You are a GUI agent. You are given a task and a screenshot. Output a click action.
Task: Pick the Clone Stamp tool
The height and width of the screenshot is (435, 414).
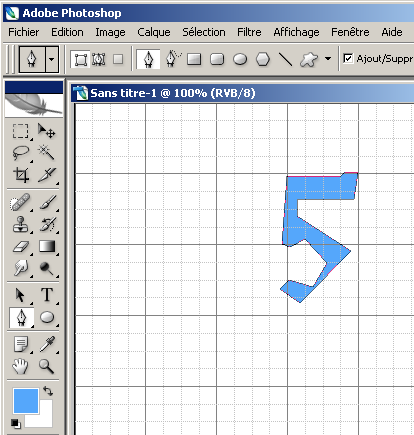(x=20, y=224)
